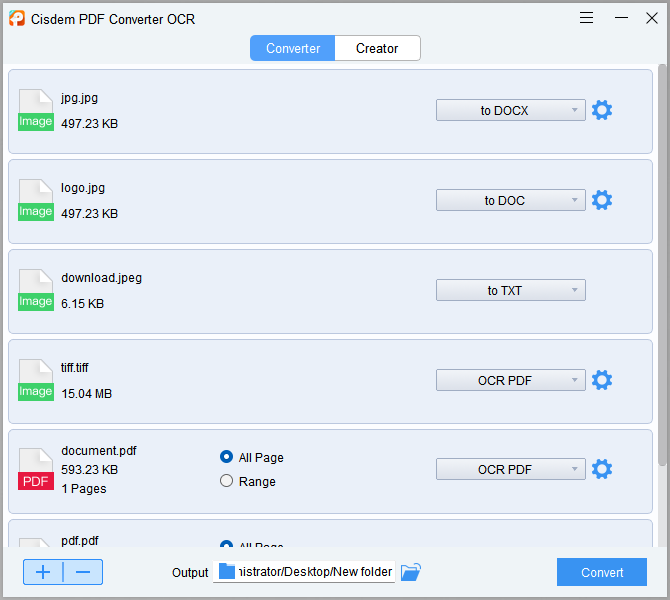Minimize the Cisdem window

tap(621, 18)
